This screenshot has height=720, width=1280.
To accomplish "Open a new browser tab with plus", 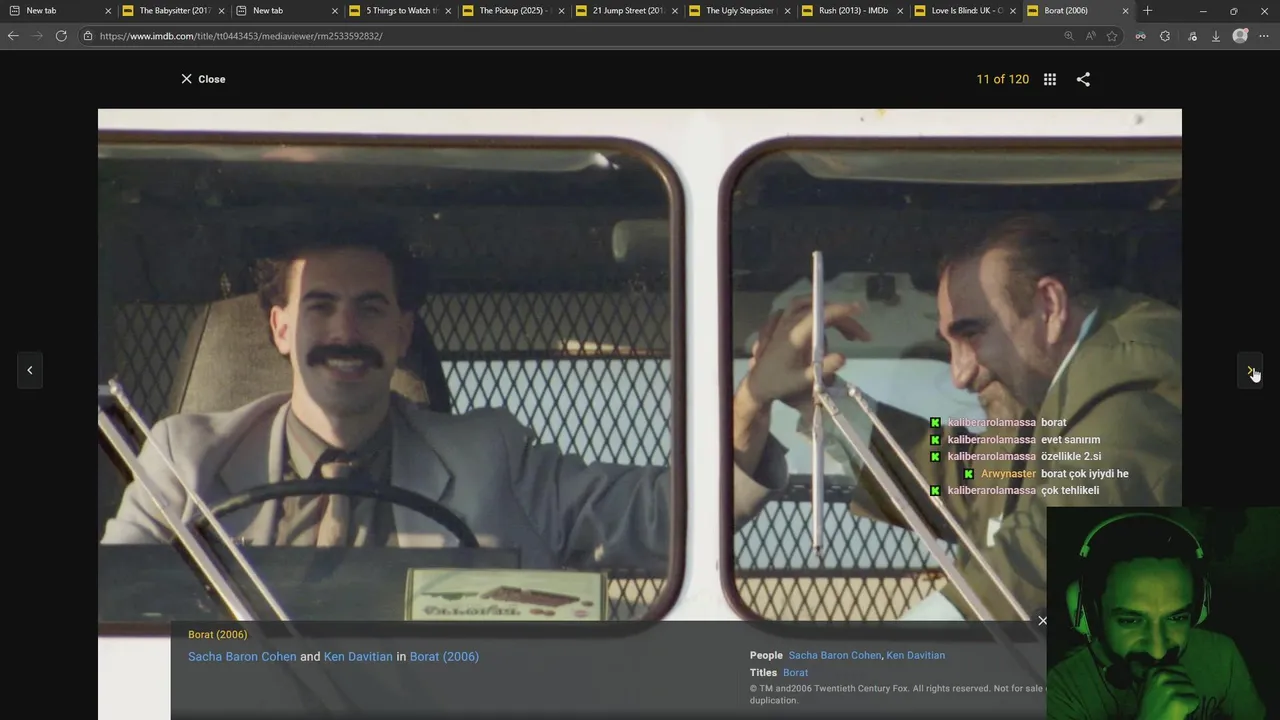I will pos(1147,11).
